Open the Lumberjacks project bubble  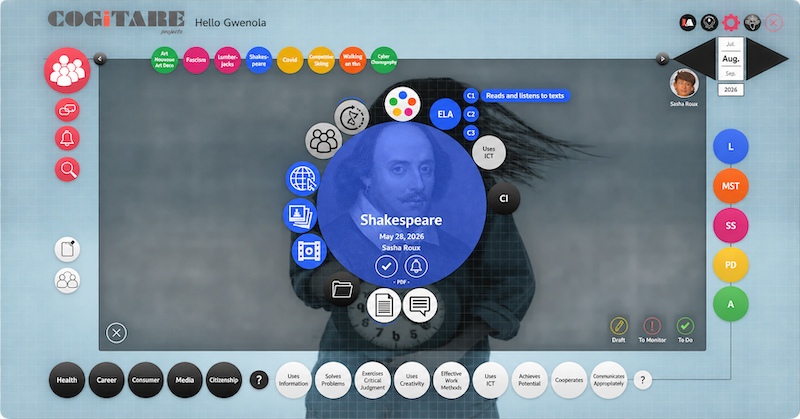(x=227, y=60)
